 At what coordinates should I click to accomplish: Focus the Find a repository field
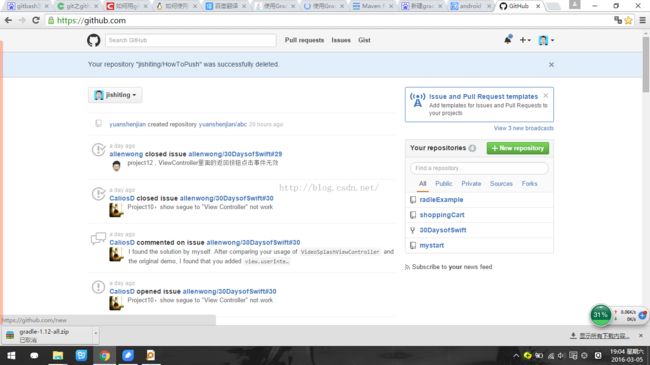479,168
